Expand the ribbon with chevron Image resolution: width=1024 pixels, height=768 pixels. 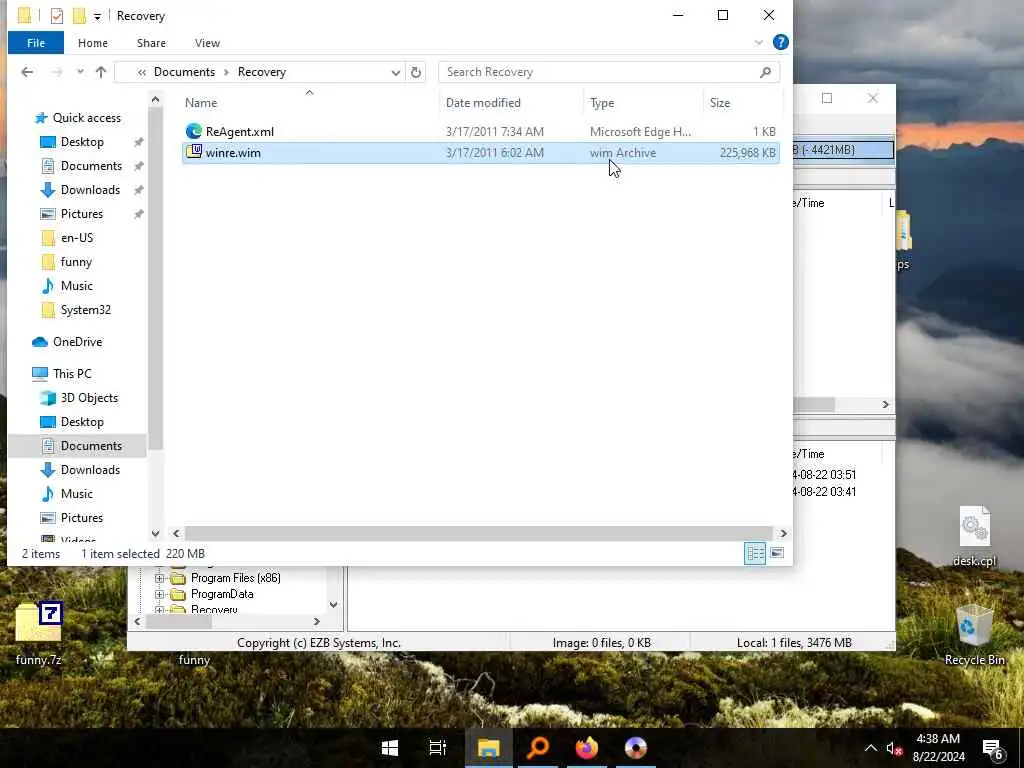[x=758, y=42]
